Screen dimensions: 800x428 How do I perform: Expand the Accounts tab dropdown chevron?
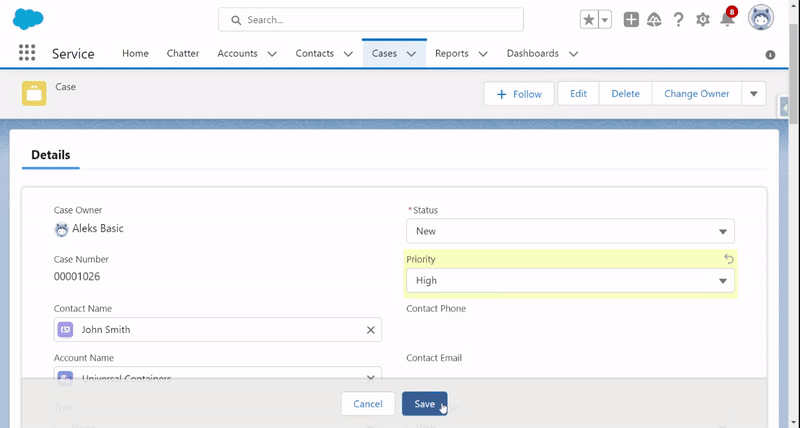pos(272,54)
